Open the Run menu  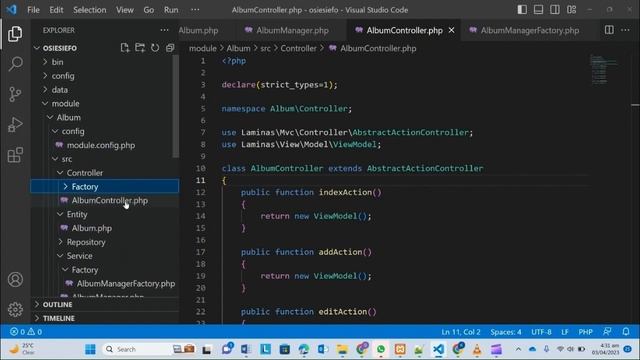[x=171, y=10]
